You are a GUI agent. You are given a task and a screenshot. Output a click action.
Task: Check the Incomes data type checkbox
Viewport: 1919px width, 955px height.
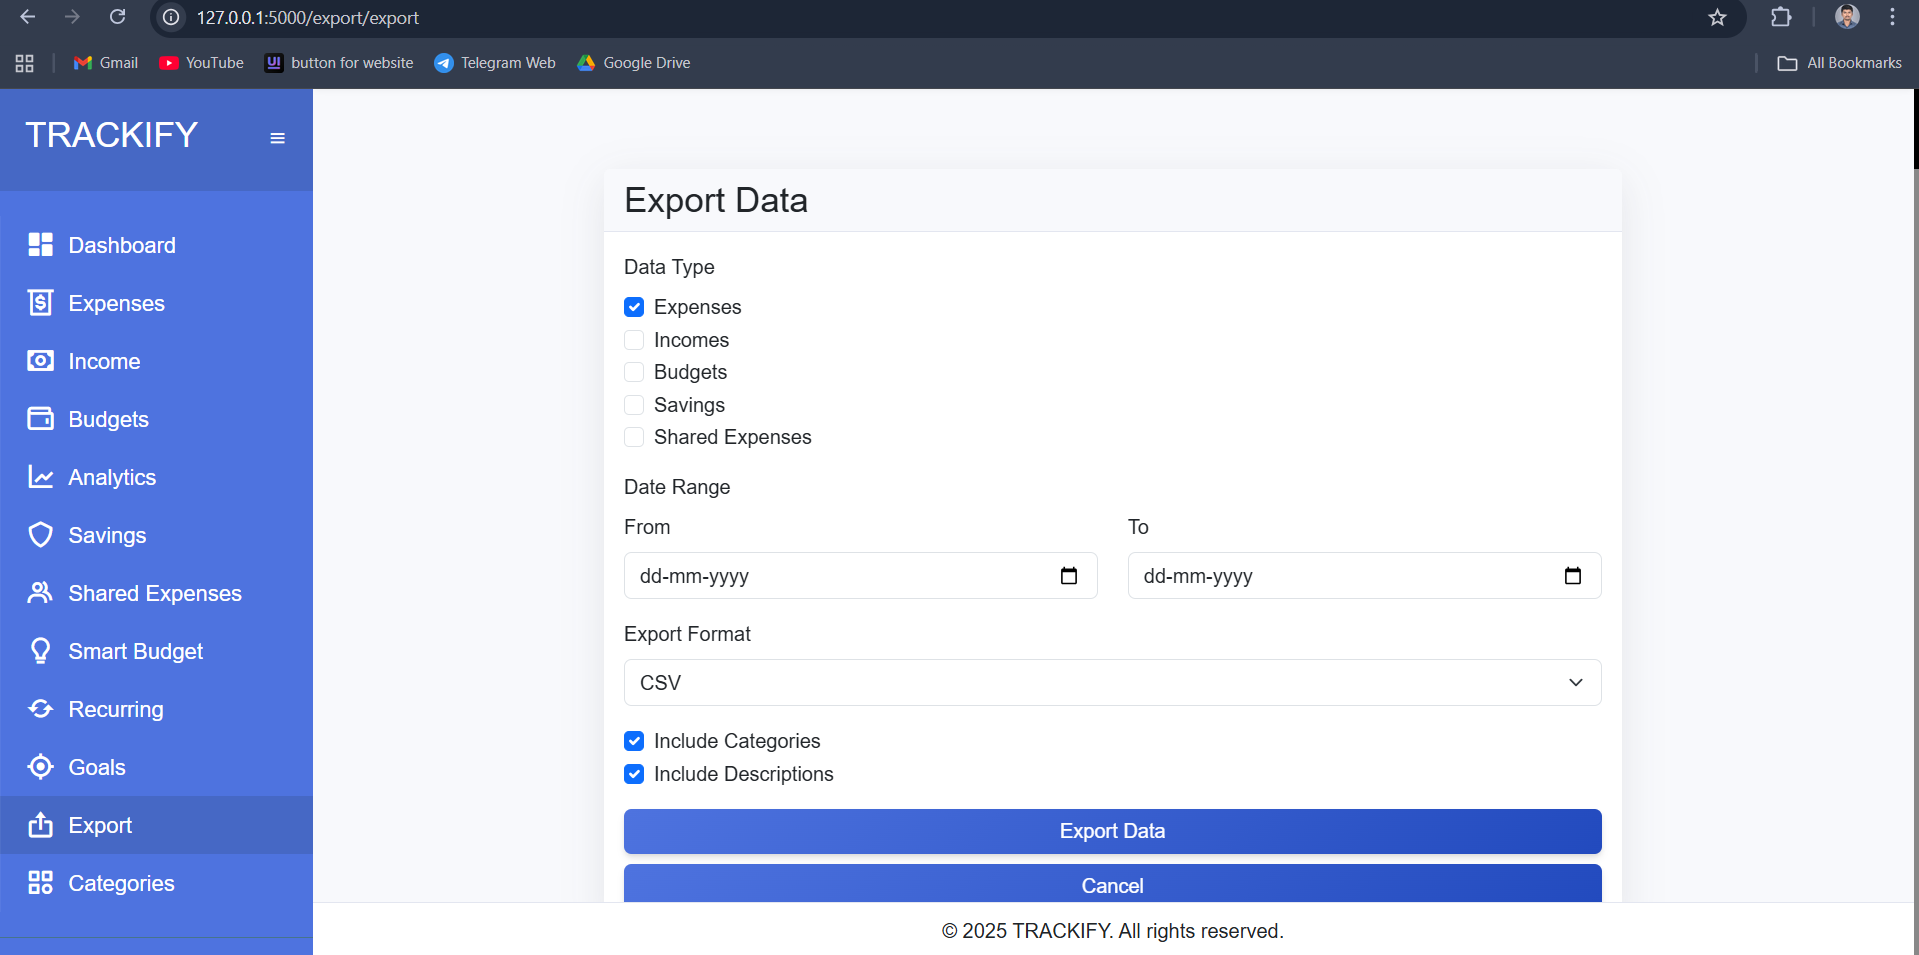(x=634, y=340)
